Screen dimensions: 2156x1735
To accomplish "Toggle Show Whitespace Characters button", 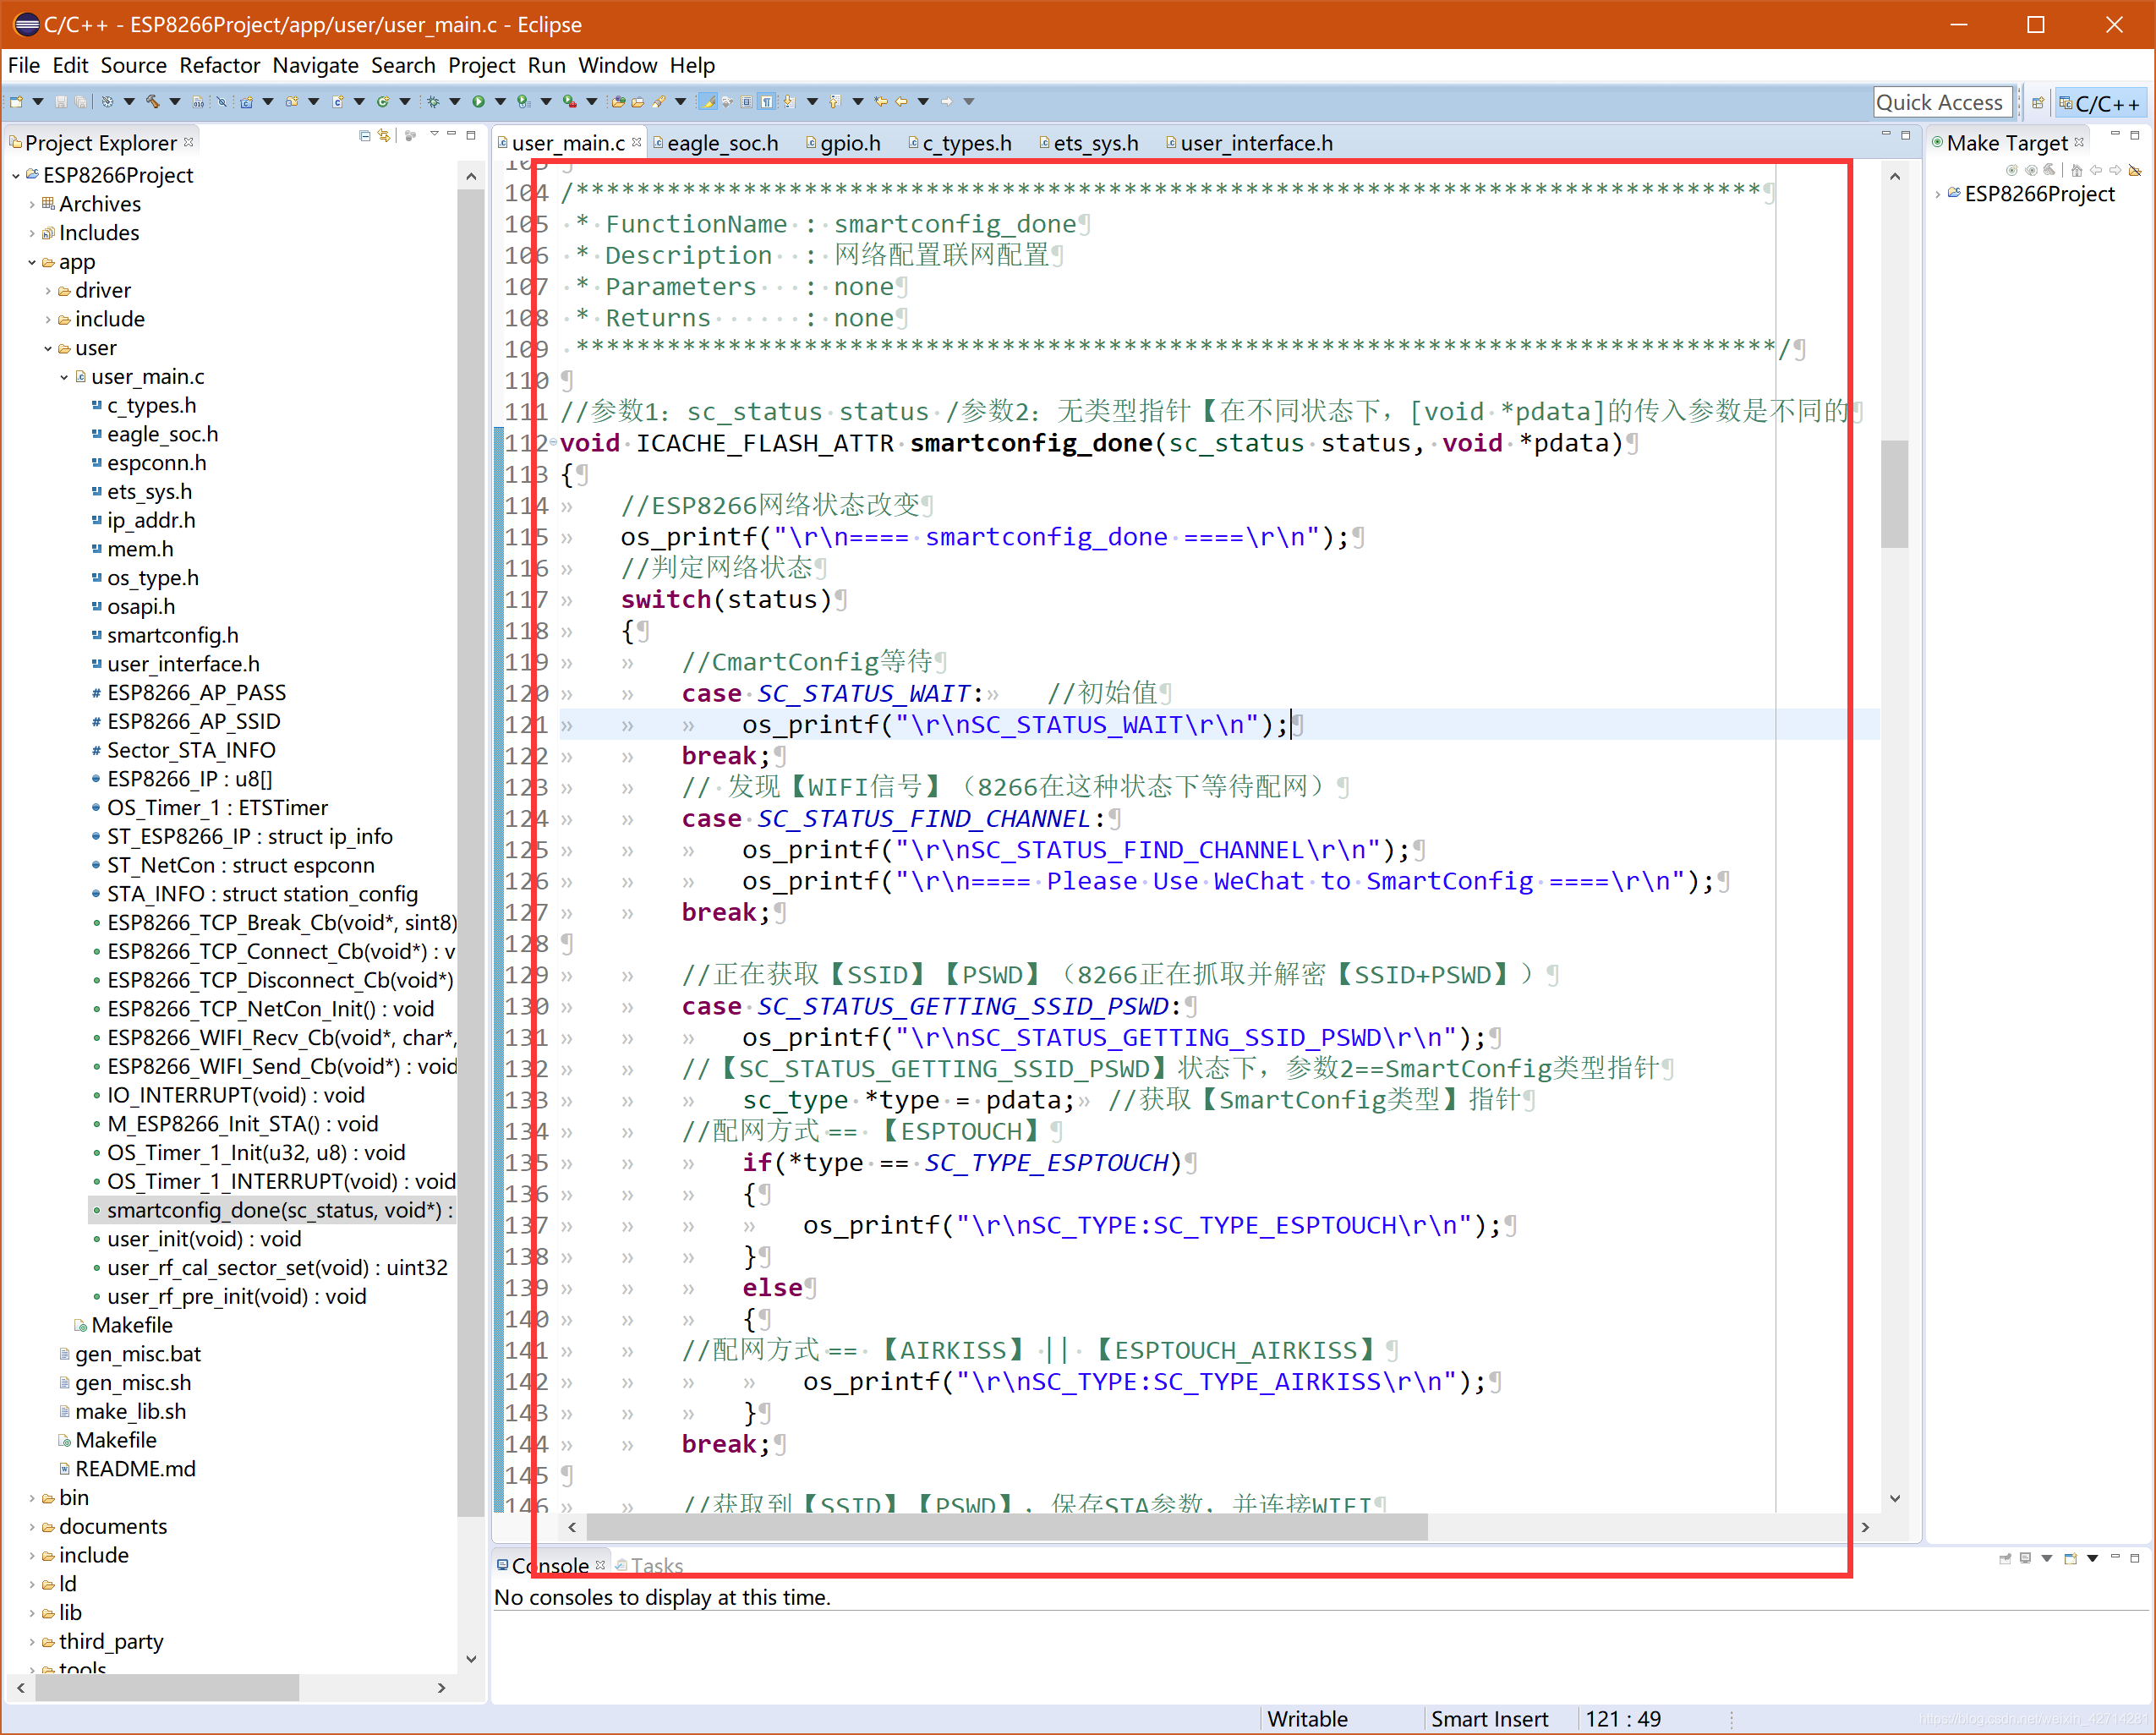I will pos(767,101).
